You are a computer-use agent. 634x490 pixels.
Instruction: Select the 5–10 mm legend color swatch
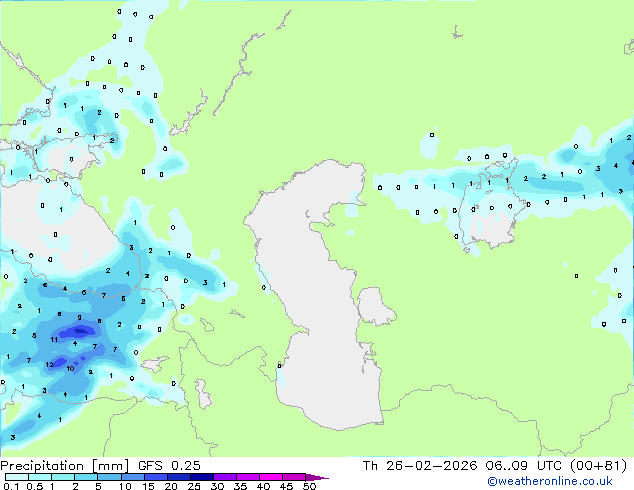pos(109,477)
